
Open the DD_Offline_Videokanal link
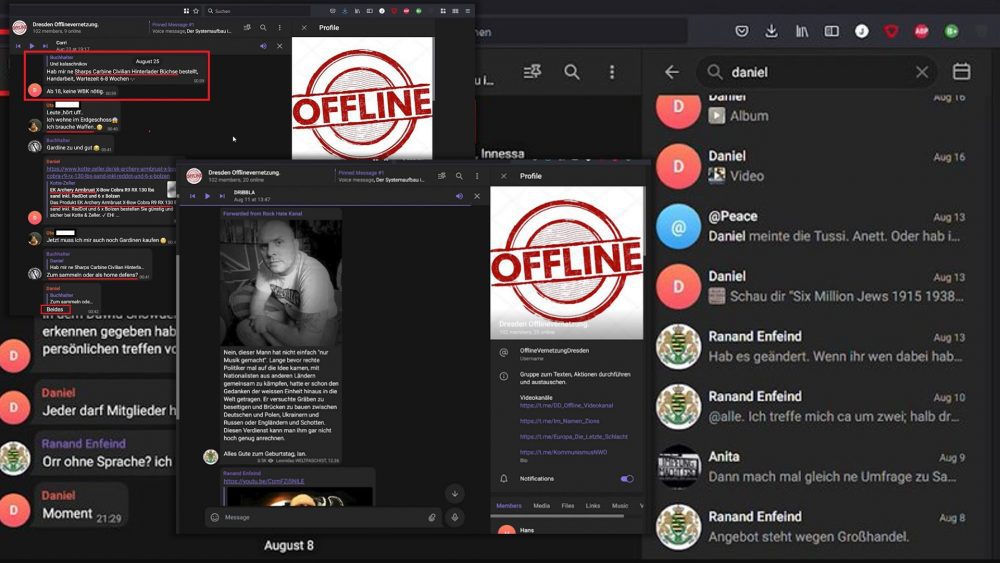[566, 406]
